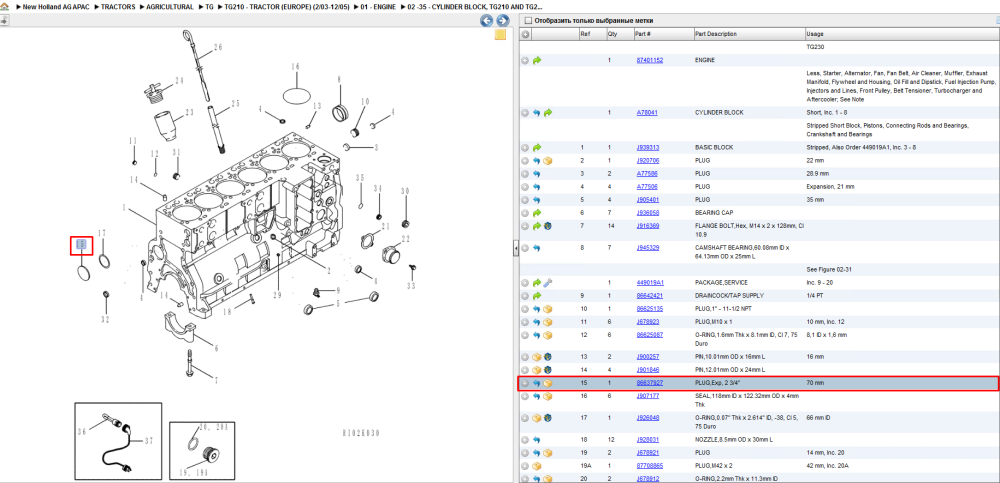Screen dimensions: 1000x483
Task: Select 'PLUG,Exp, 2 3/4"' description text
Action: (x=718, y=383)
